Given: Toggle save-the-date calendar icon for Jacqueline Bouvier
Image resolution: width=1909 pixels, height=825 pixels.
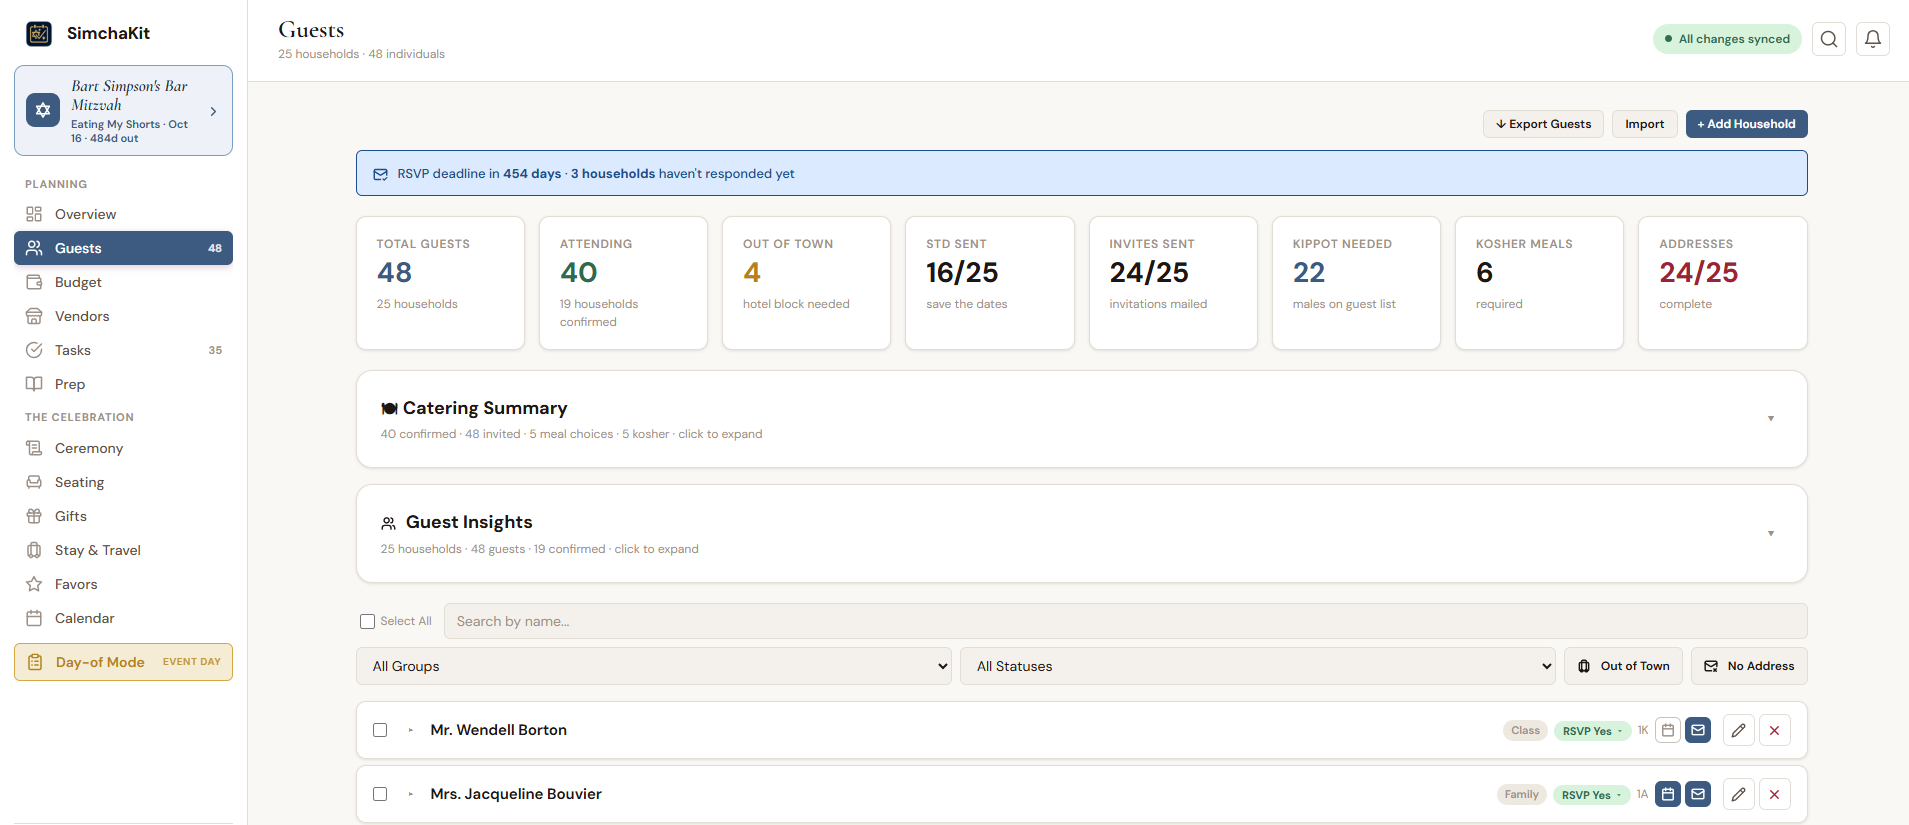Looking at the screenshot, I should [1668, 794].
